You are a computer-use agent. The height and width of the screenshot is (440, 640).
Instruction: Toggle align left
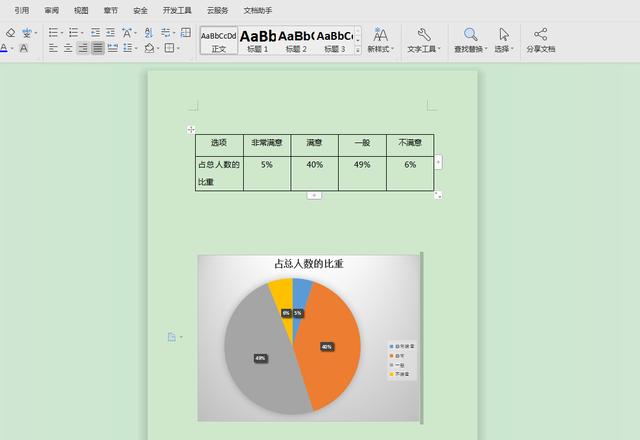click(53, 48)
